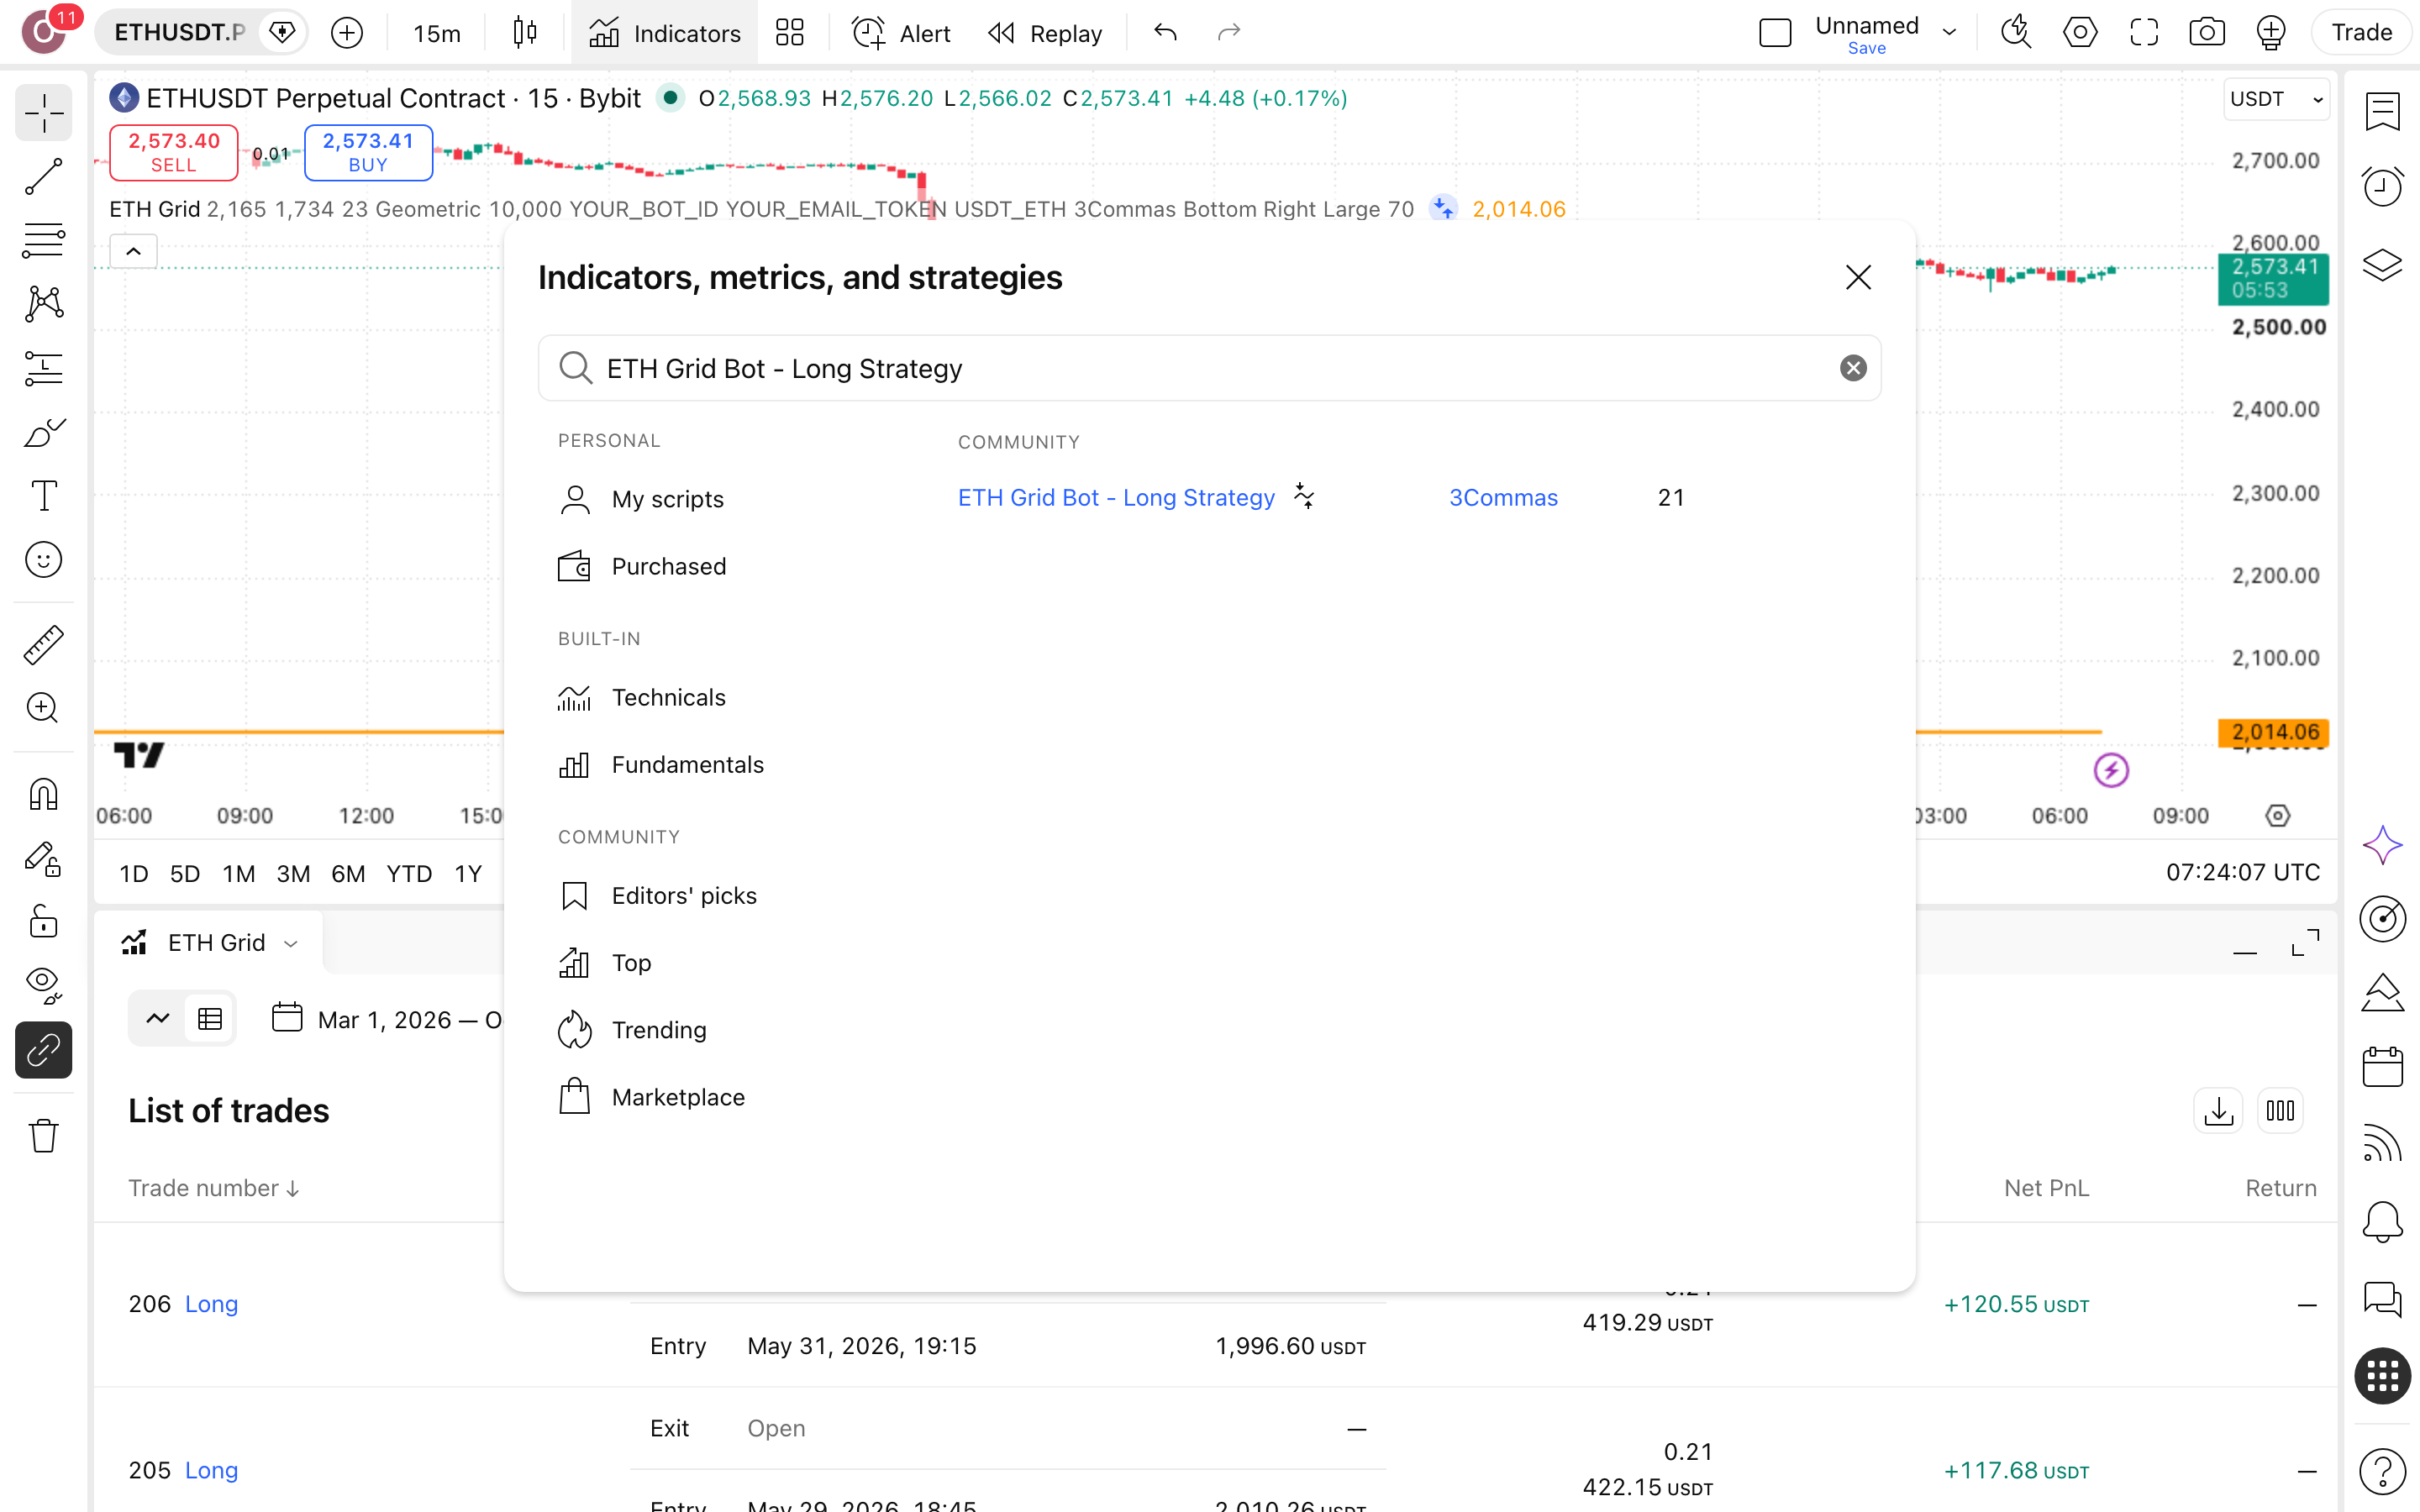Select the trend line drawing tool
The height and width of the screenshot is (1512, 2420).
[x=43, y=177]
